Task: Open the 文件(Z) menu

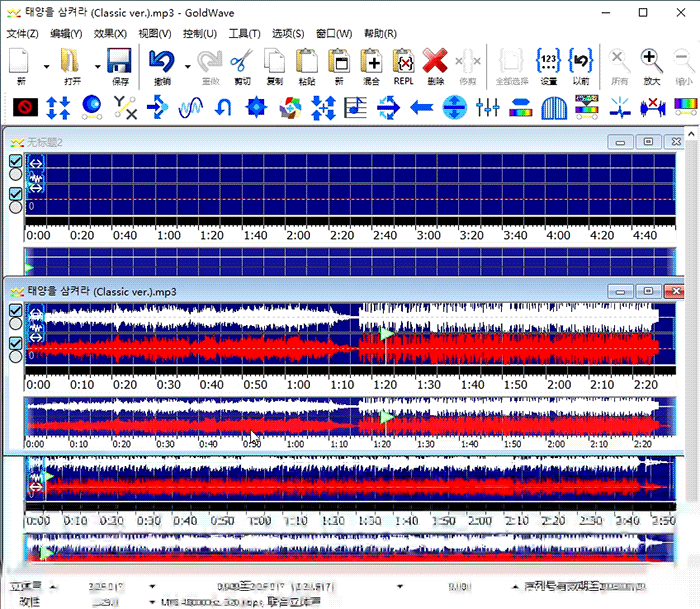Action: point(22,33)
